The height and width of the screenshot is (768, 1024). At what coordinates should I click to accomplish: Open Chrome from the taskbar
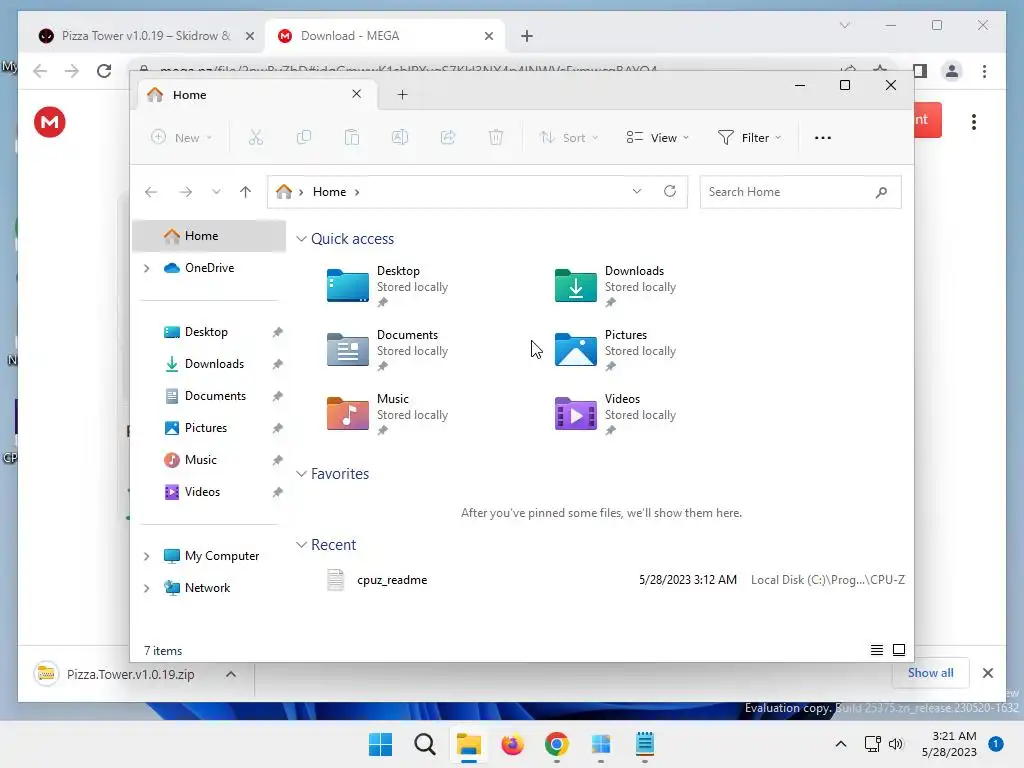coord(556,744)
